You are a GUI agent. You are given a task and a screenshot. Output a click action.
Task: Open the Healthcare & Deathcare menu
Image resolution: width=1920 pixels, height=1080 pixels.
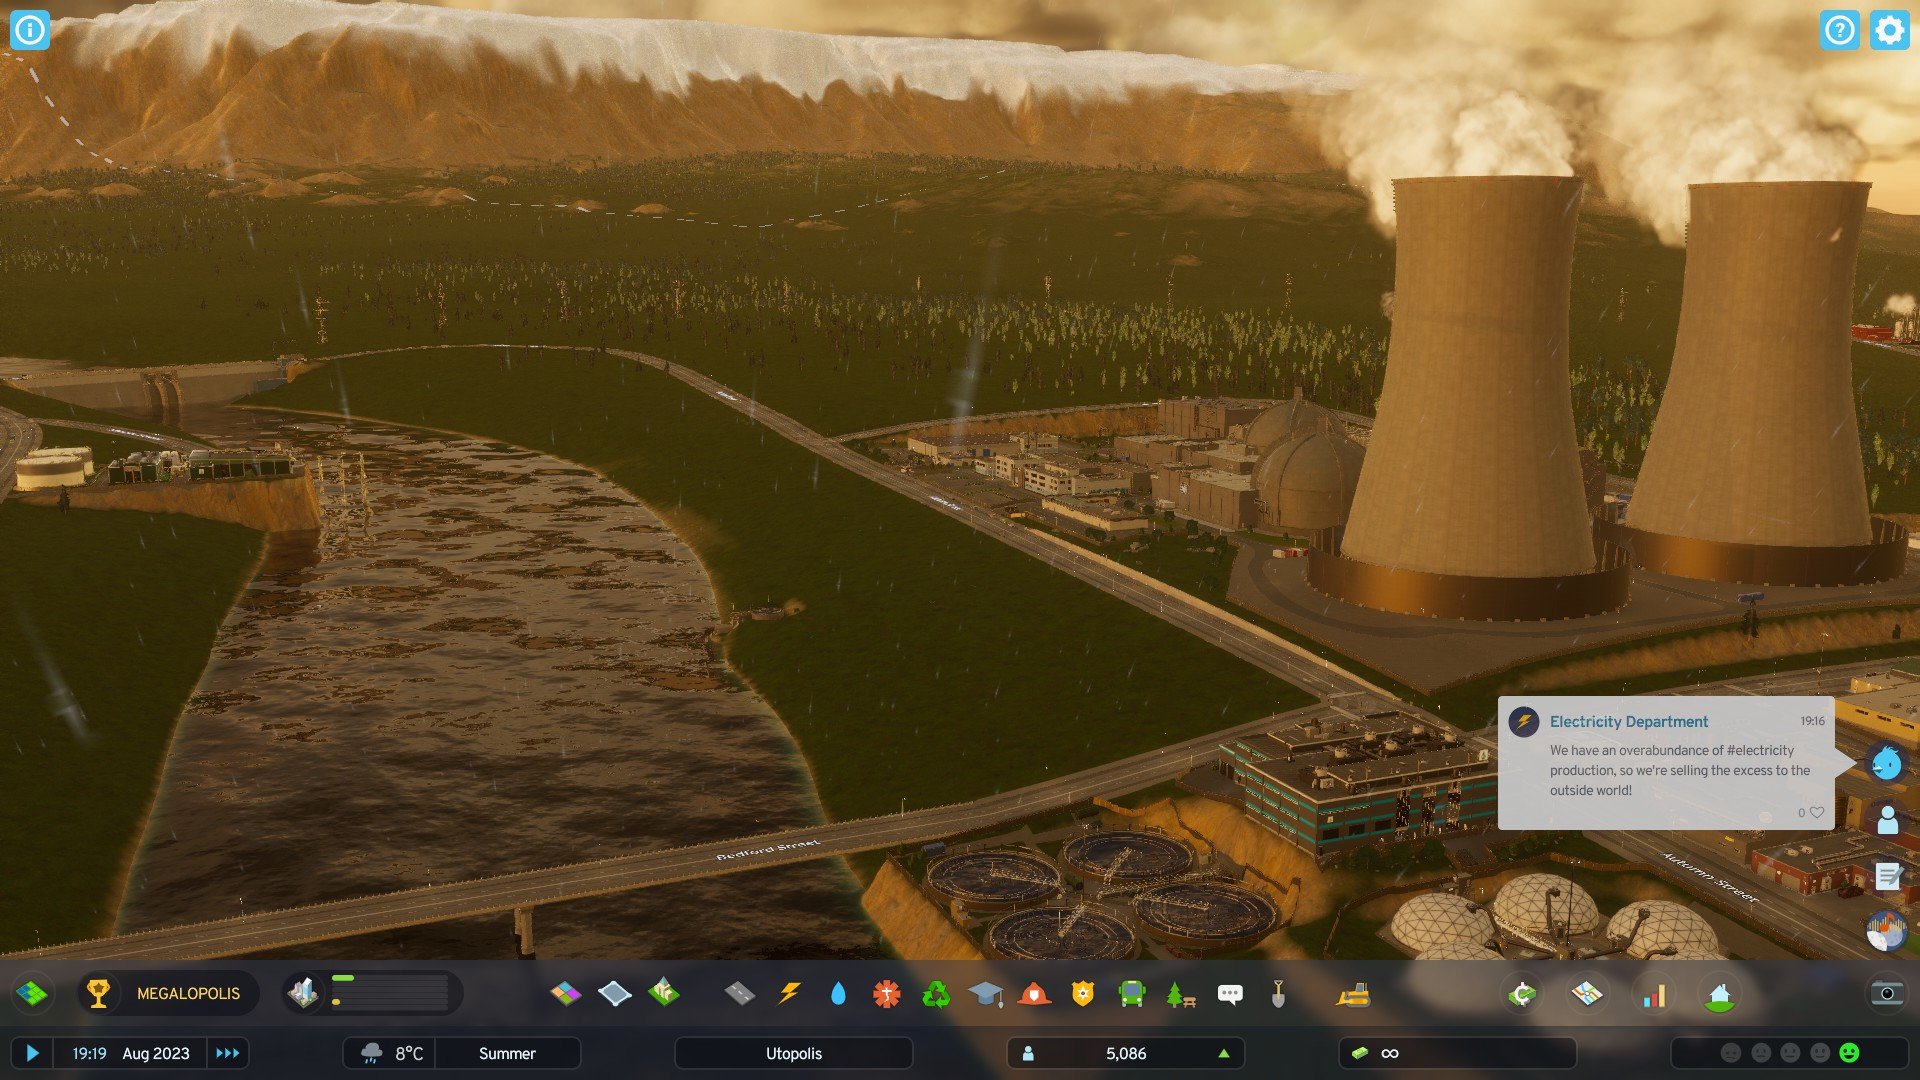coord(887,993)
